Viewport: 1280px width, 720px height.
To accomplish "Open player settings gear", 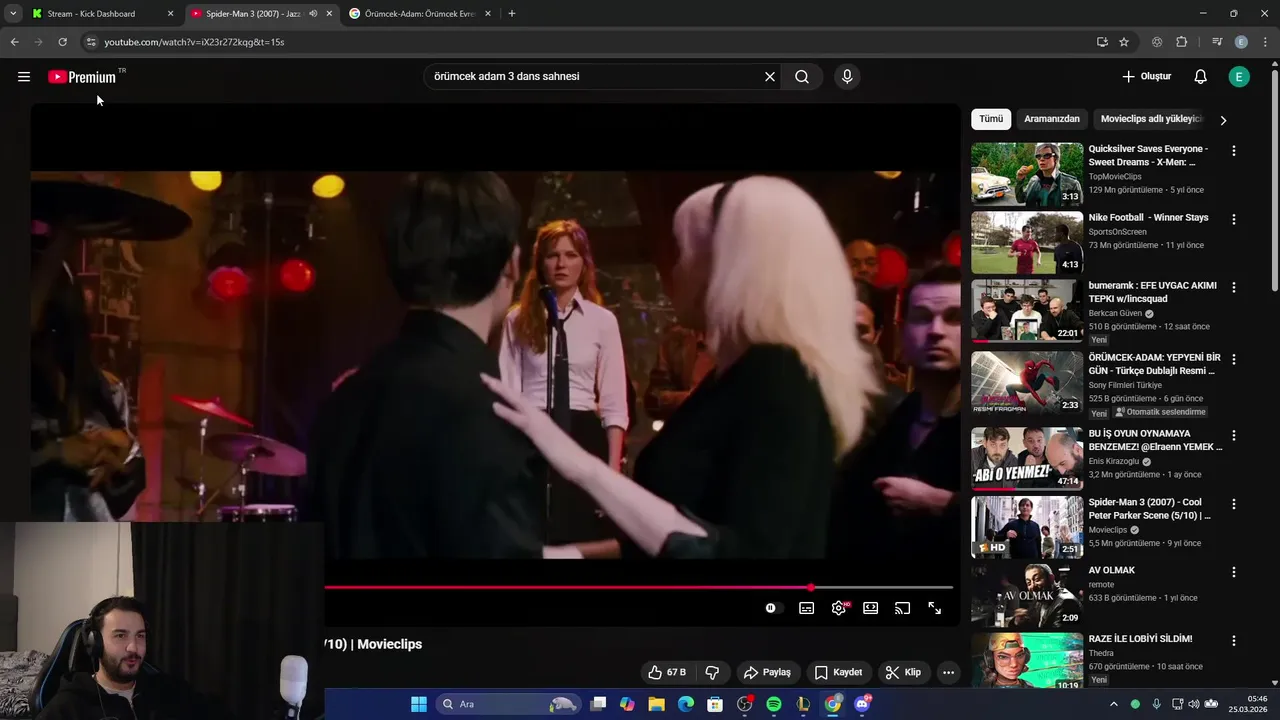I will click(x=839, y=608).
